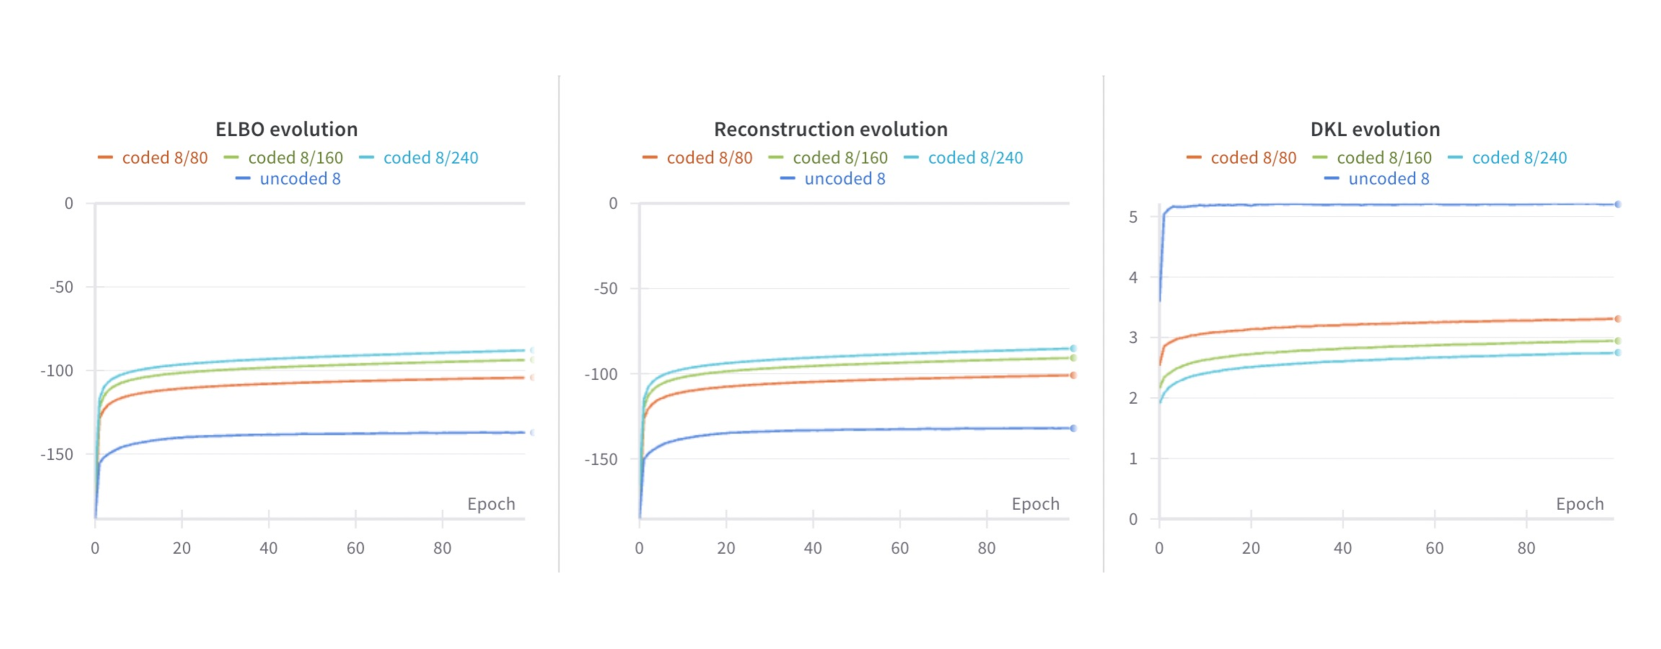Select the DKL evolution chart title
This screenshot has height=649, width=1661.
(x=1375, y=129)
